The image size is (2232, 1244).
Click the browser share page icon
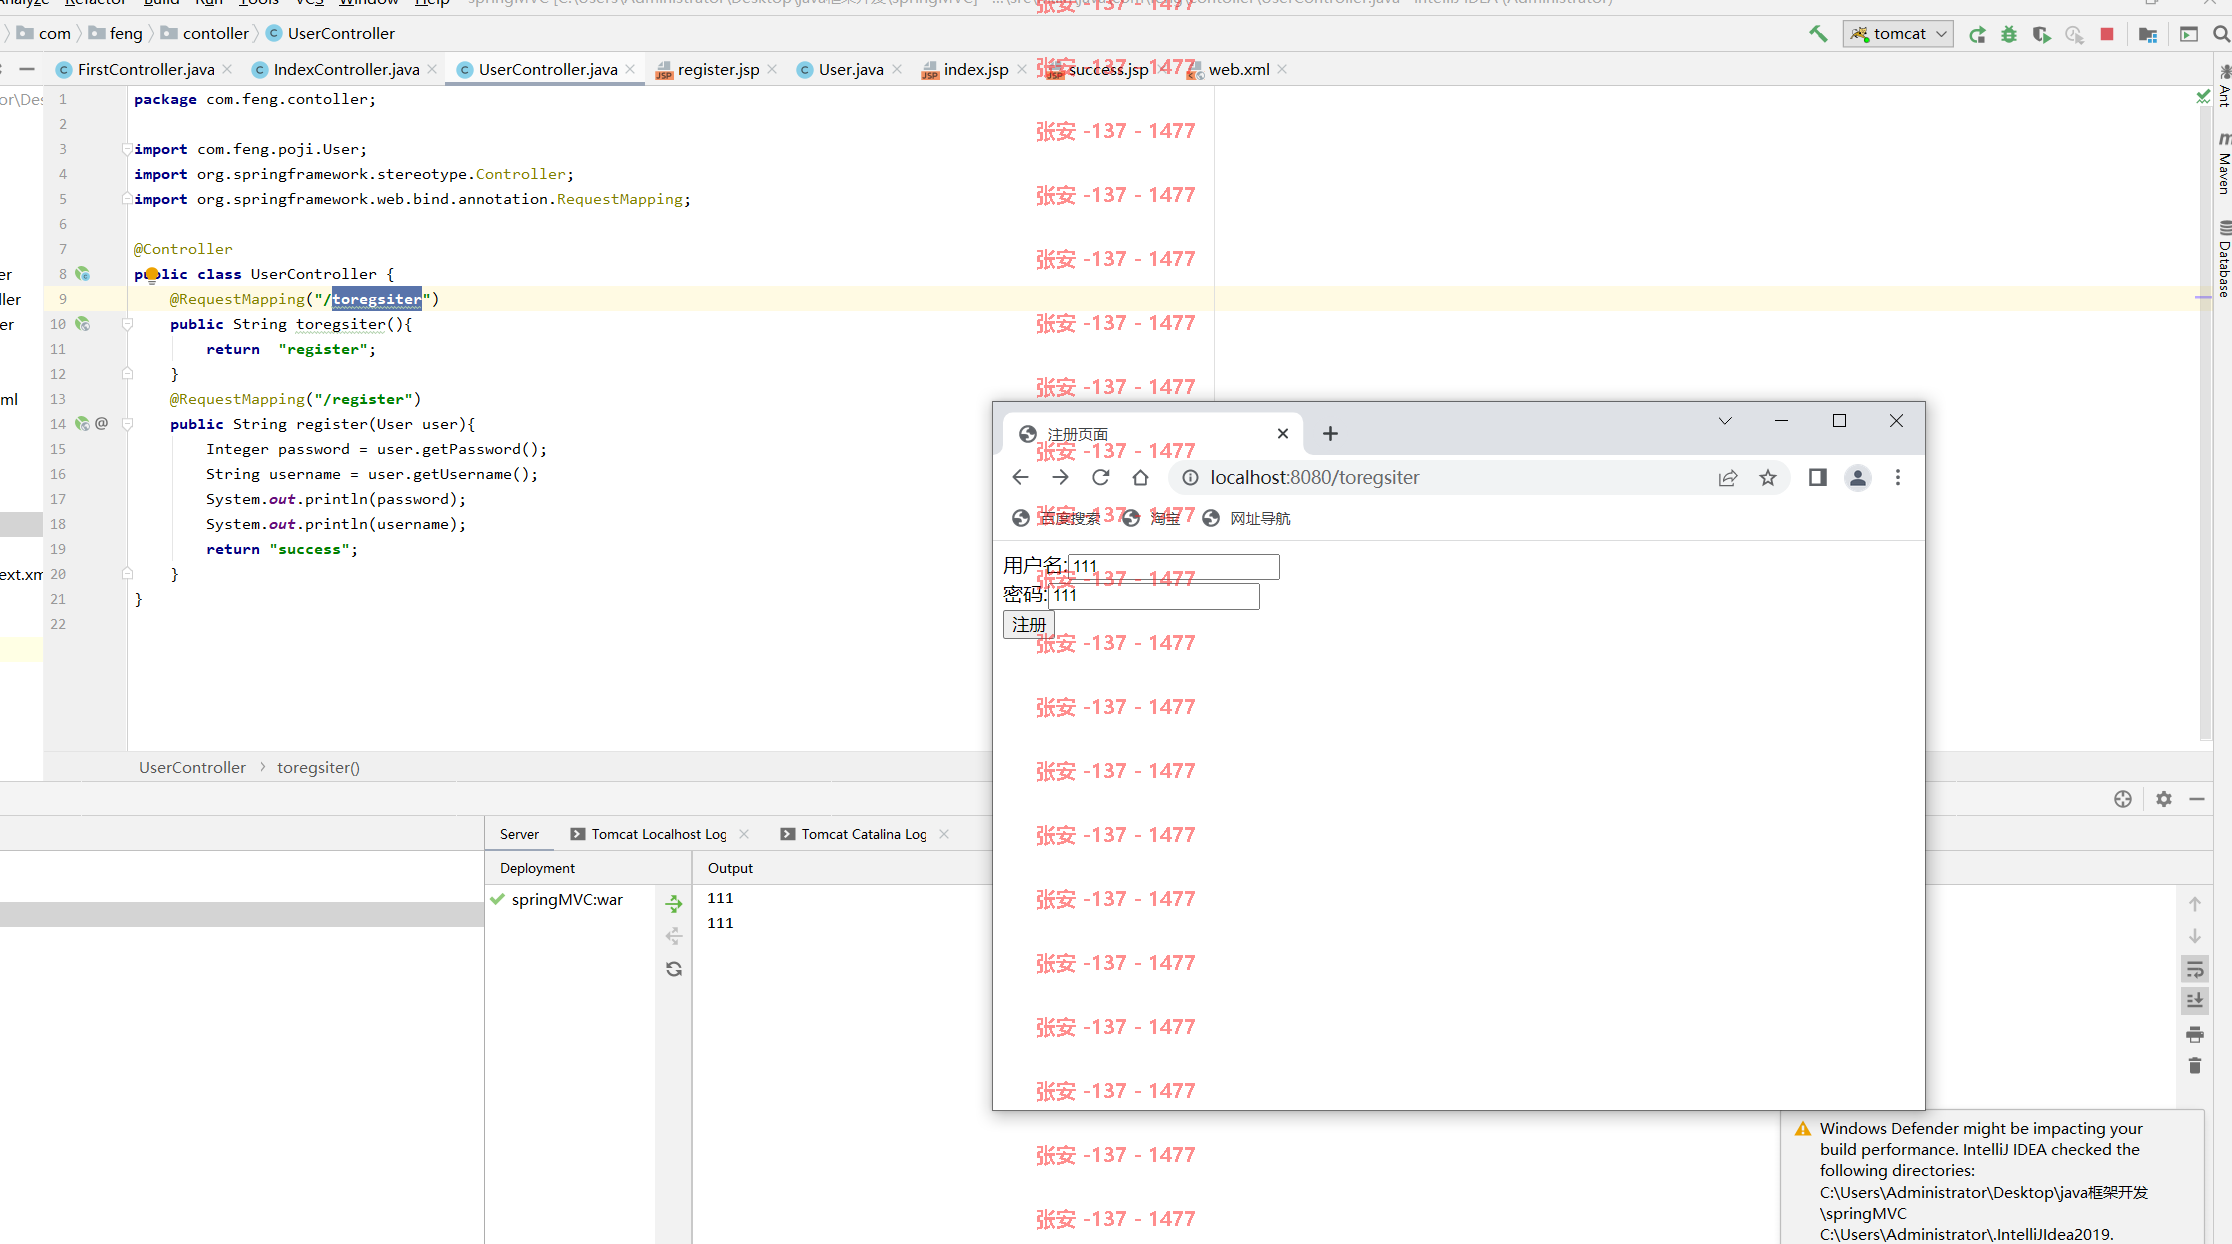(1728, 477)
